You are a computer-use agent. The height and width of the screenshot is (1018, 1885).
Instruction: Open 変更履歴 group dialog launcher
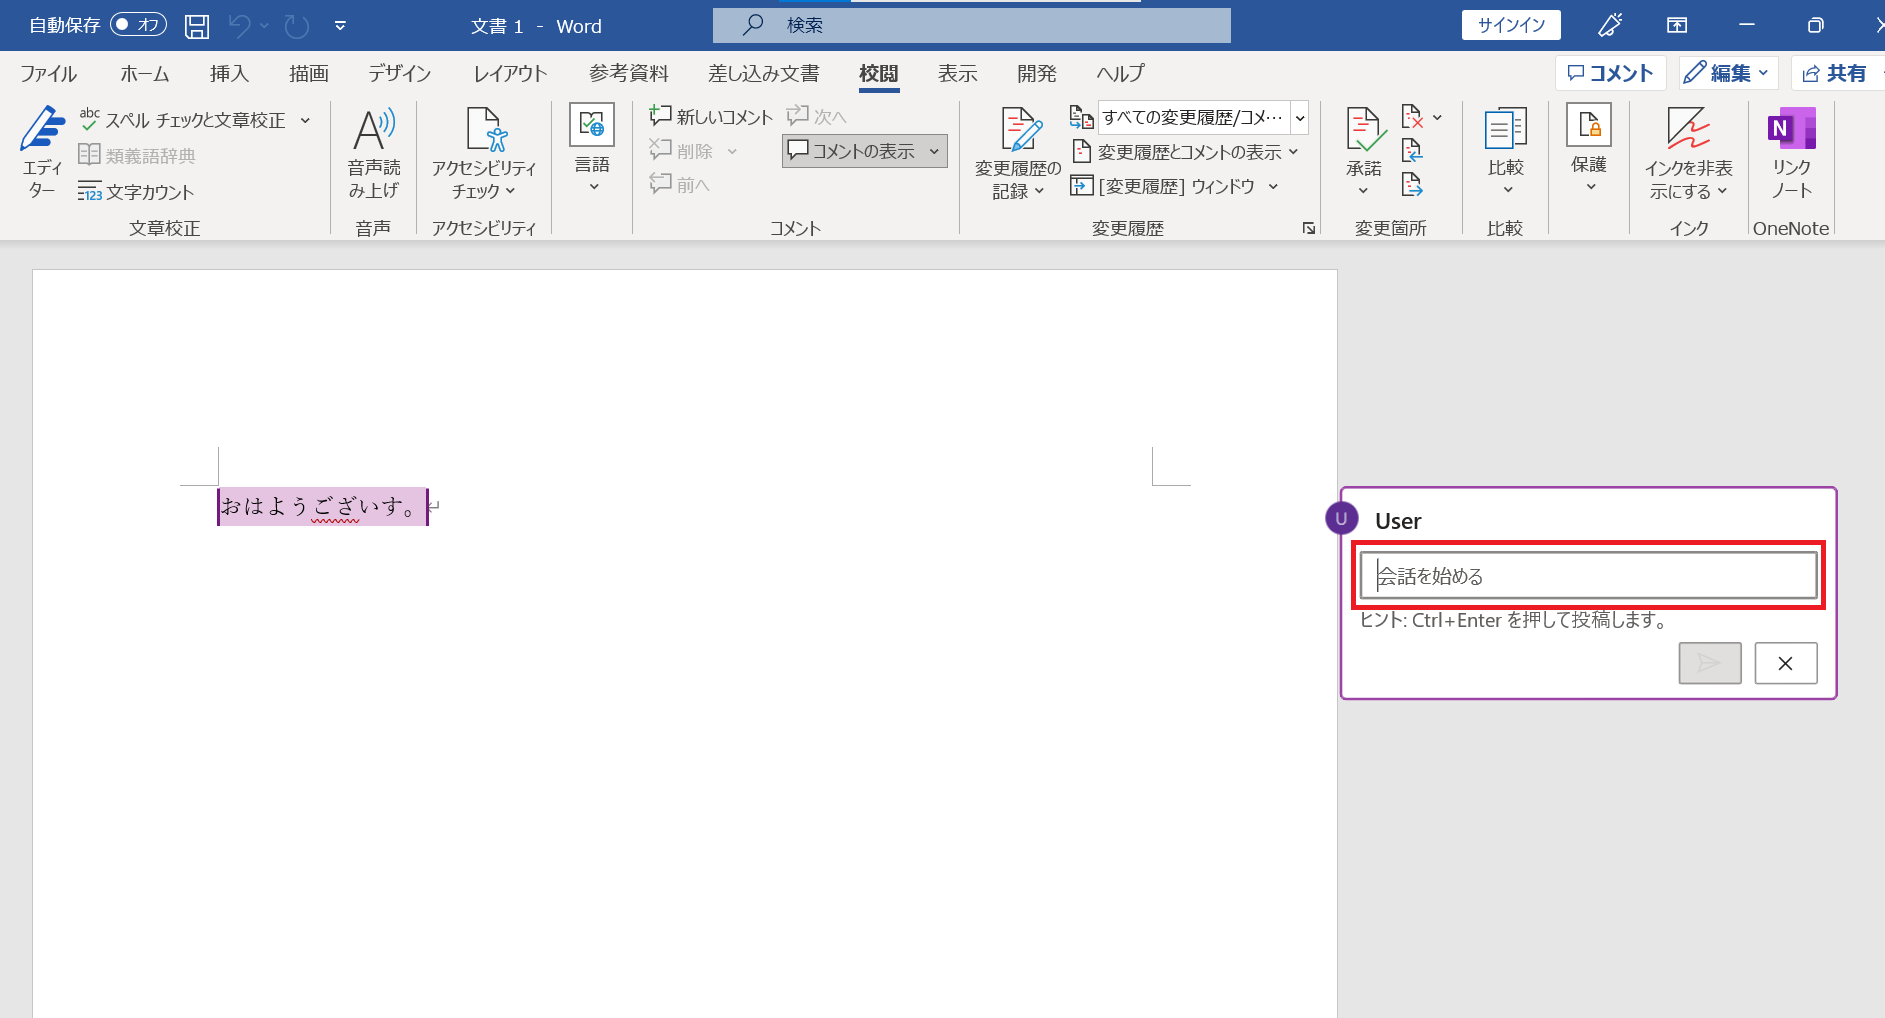pyautogui.click(x=1308, y=229)
